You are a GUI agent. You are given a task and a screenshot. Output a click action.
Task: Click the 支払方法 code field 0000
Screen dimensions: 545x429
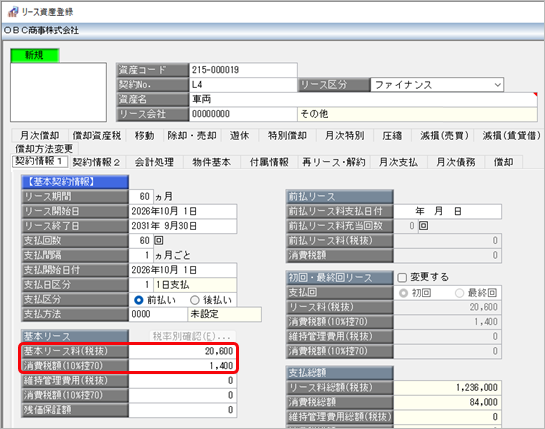(158, 314)
